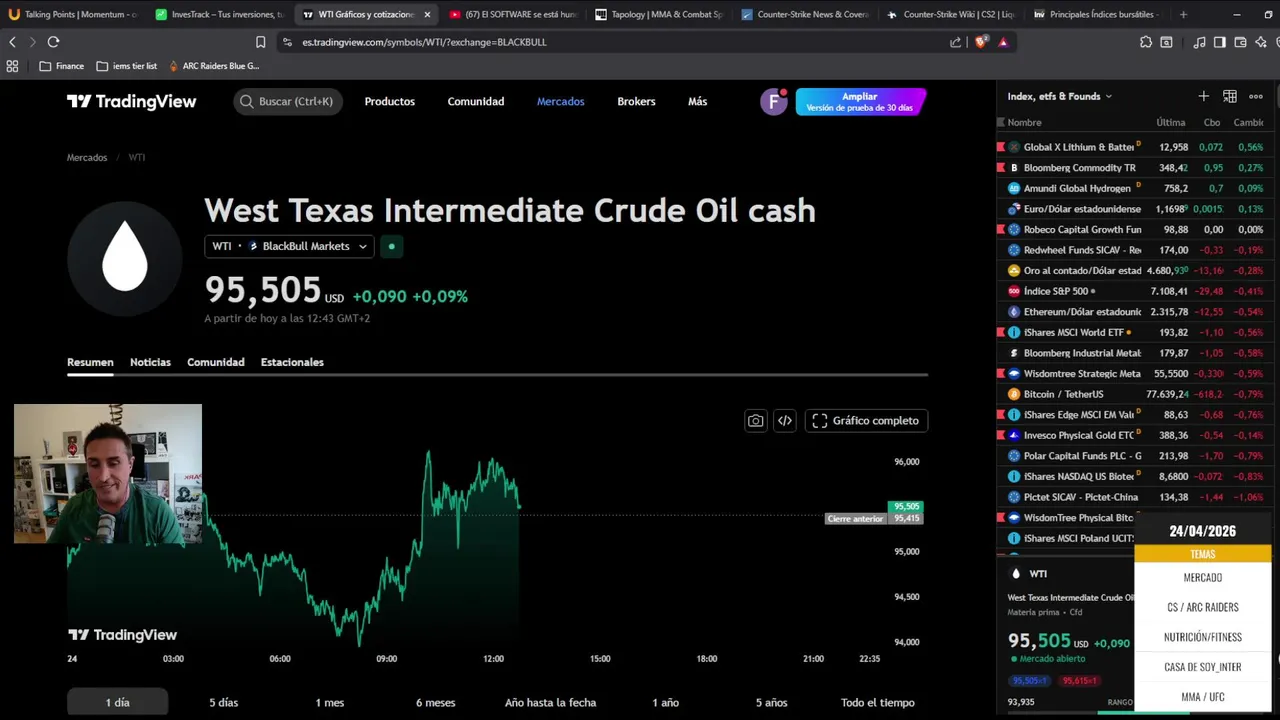Image resolution: width=1280 pixels, height=720 pixels.
Task: Open Leo AI sparkle icon
Action: click(x=1261, y=42)
